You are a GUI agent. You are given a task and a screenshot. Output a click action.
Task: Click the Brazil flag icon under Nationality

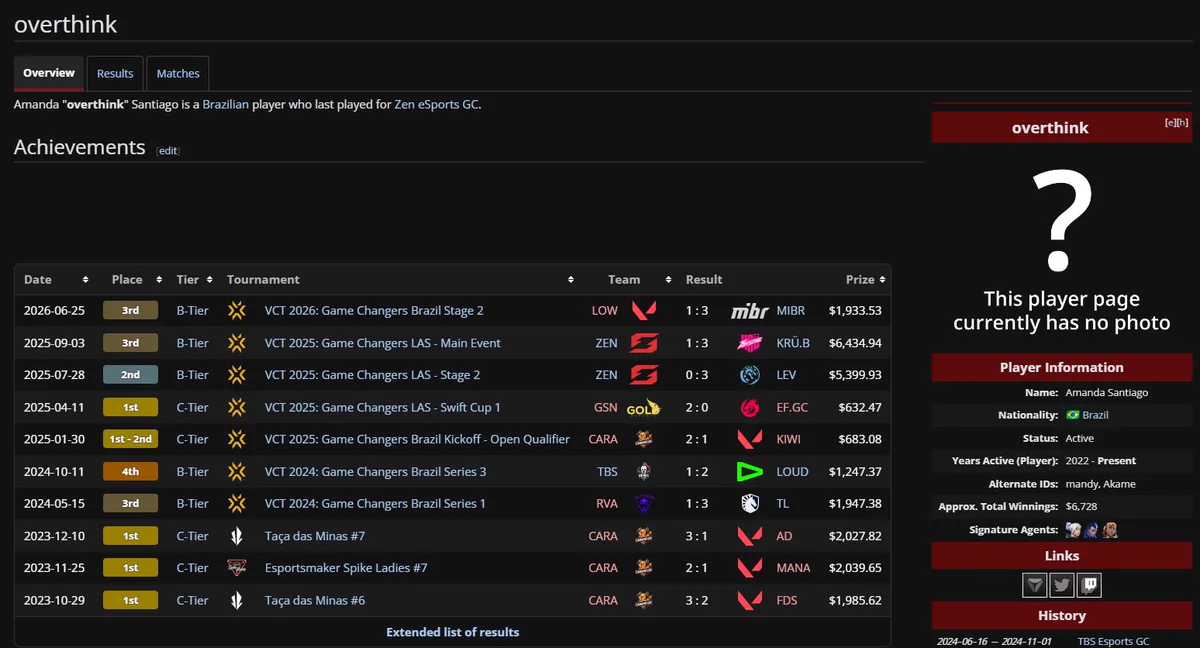(x=1072, y=415)
